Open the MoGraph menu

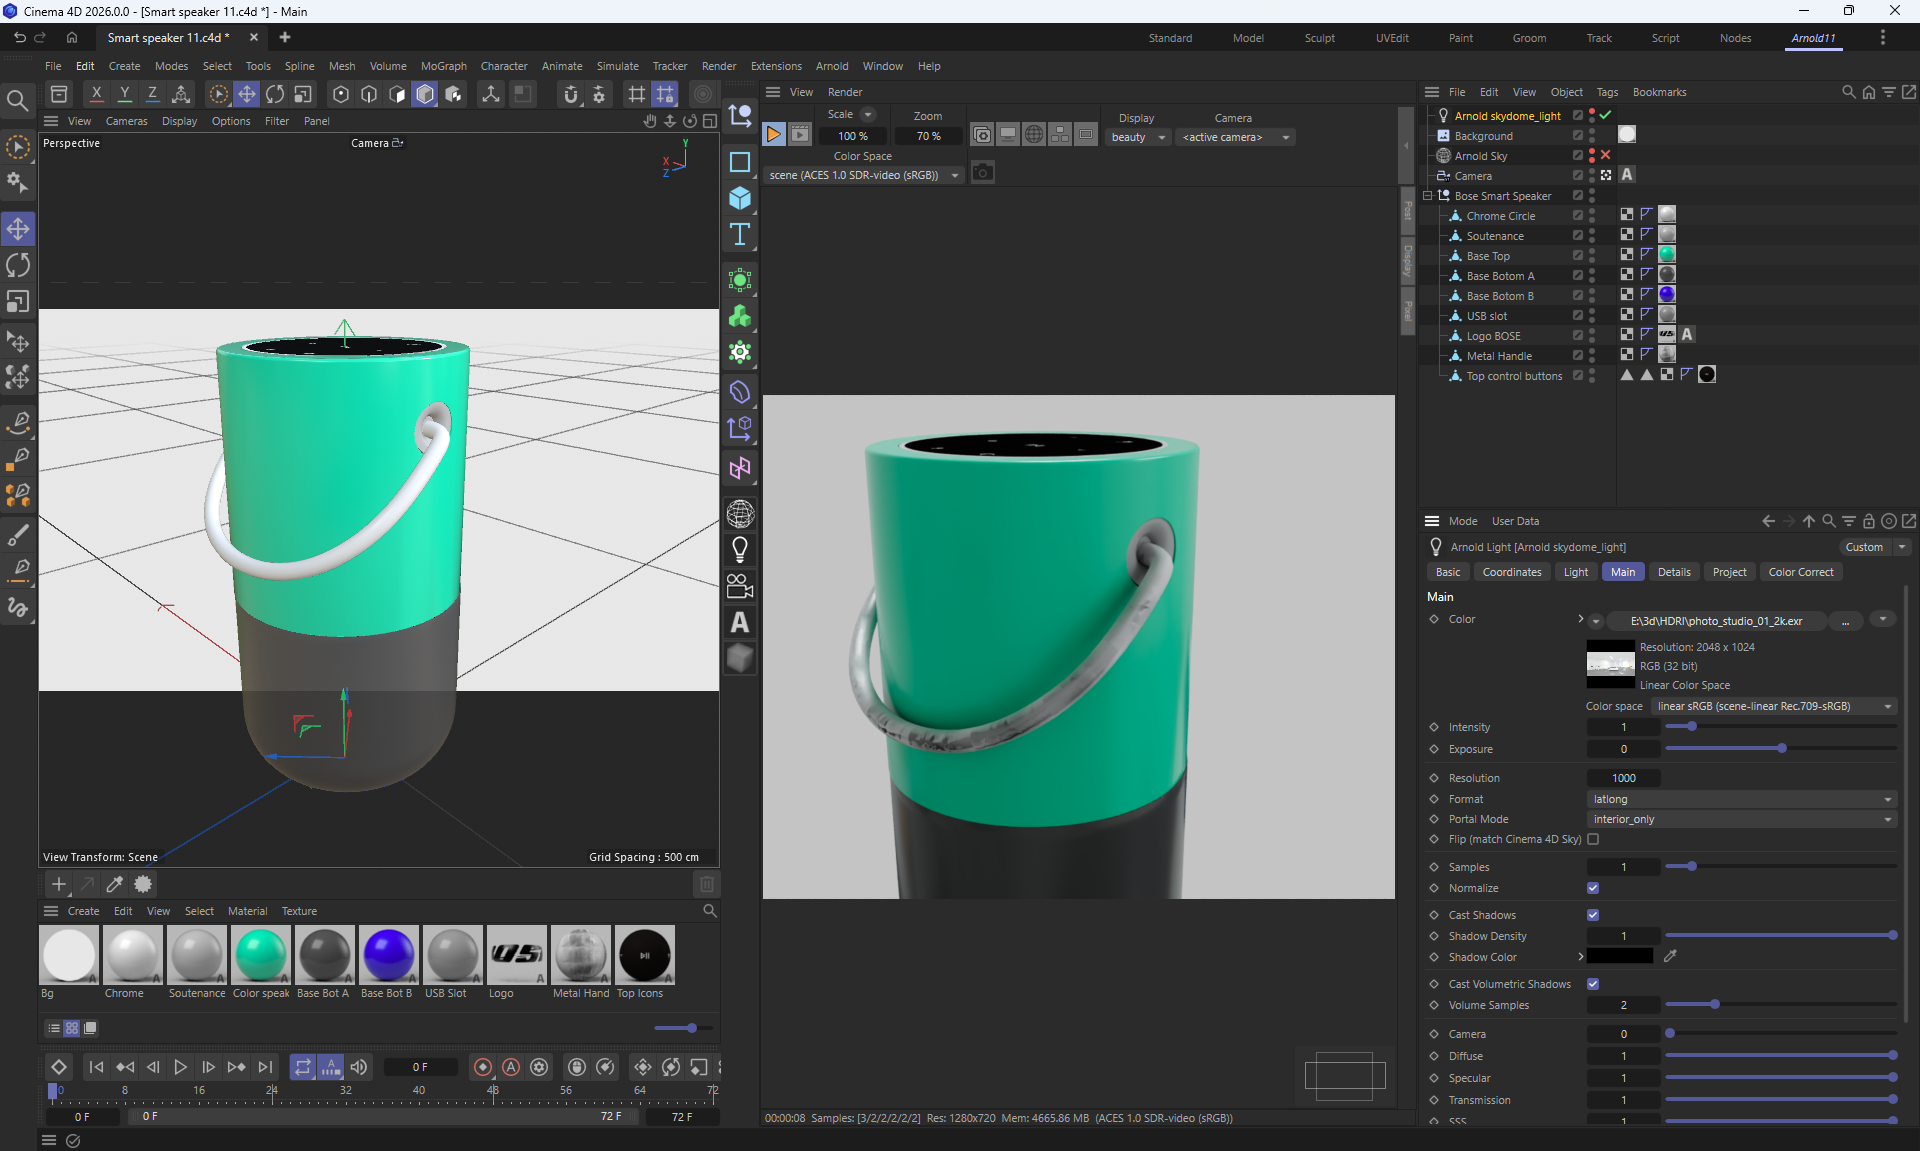(x=443, y=66)
